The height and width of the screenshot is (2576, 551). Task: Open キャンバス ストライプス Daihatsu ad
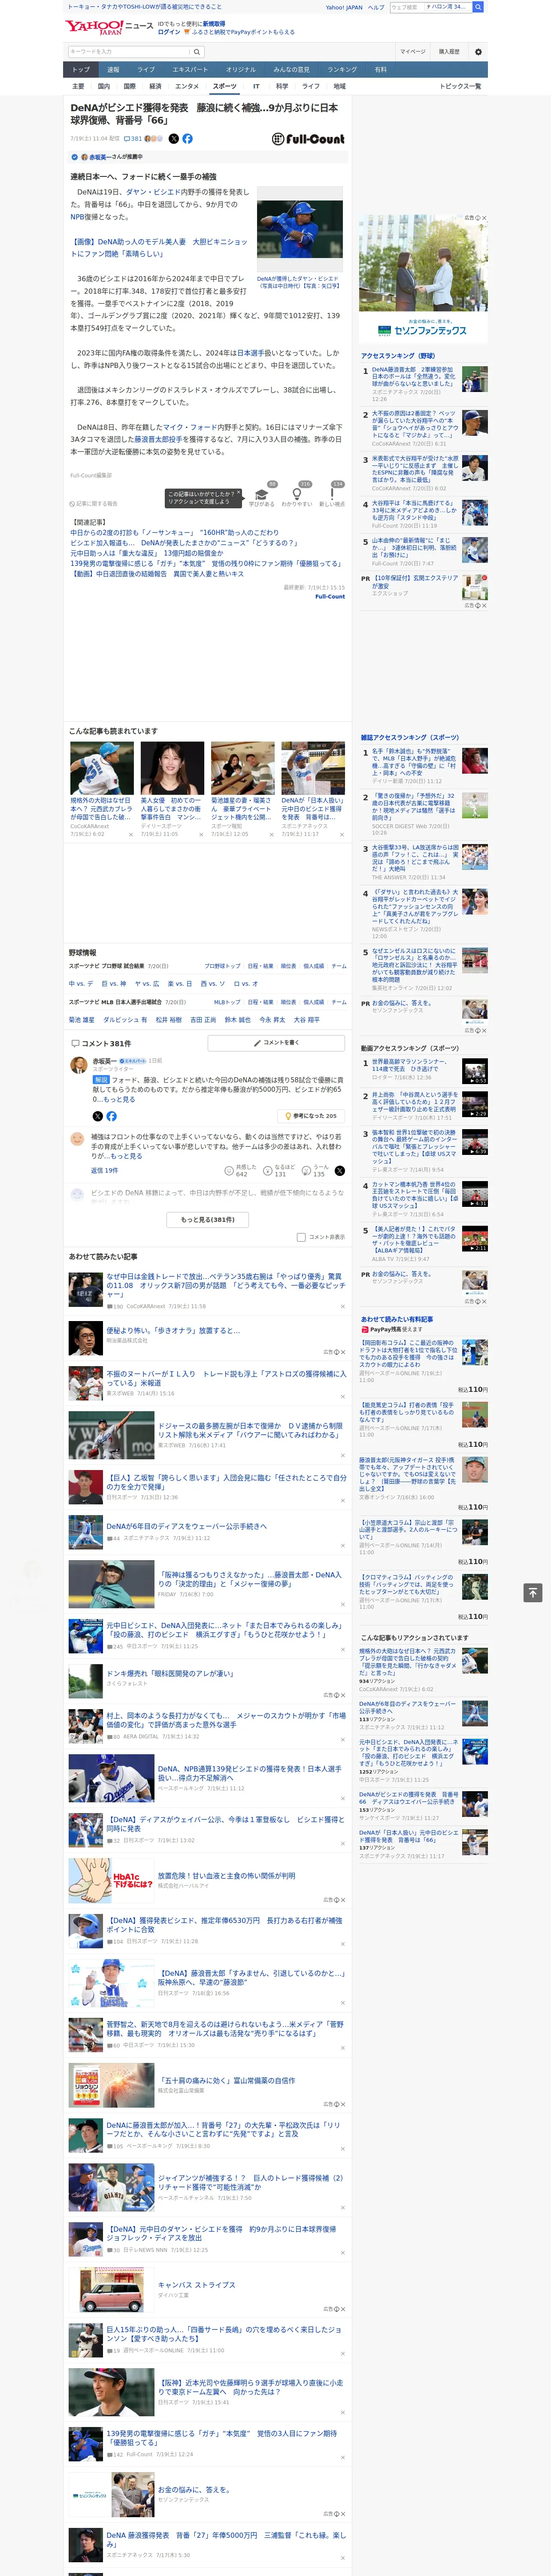coord(196,2285)
